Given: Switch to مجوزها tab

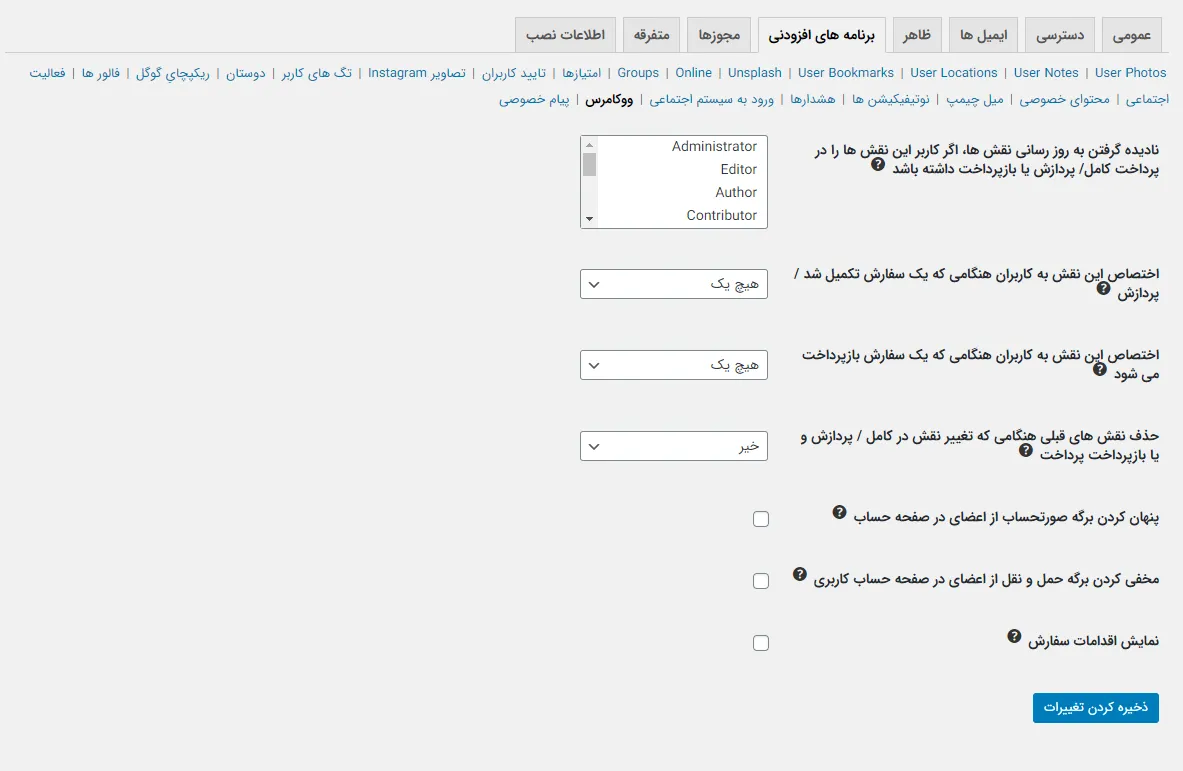Looking at the screenshot, I should [719, 35].
